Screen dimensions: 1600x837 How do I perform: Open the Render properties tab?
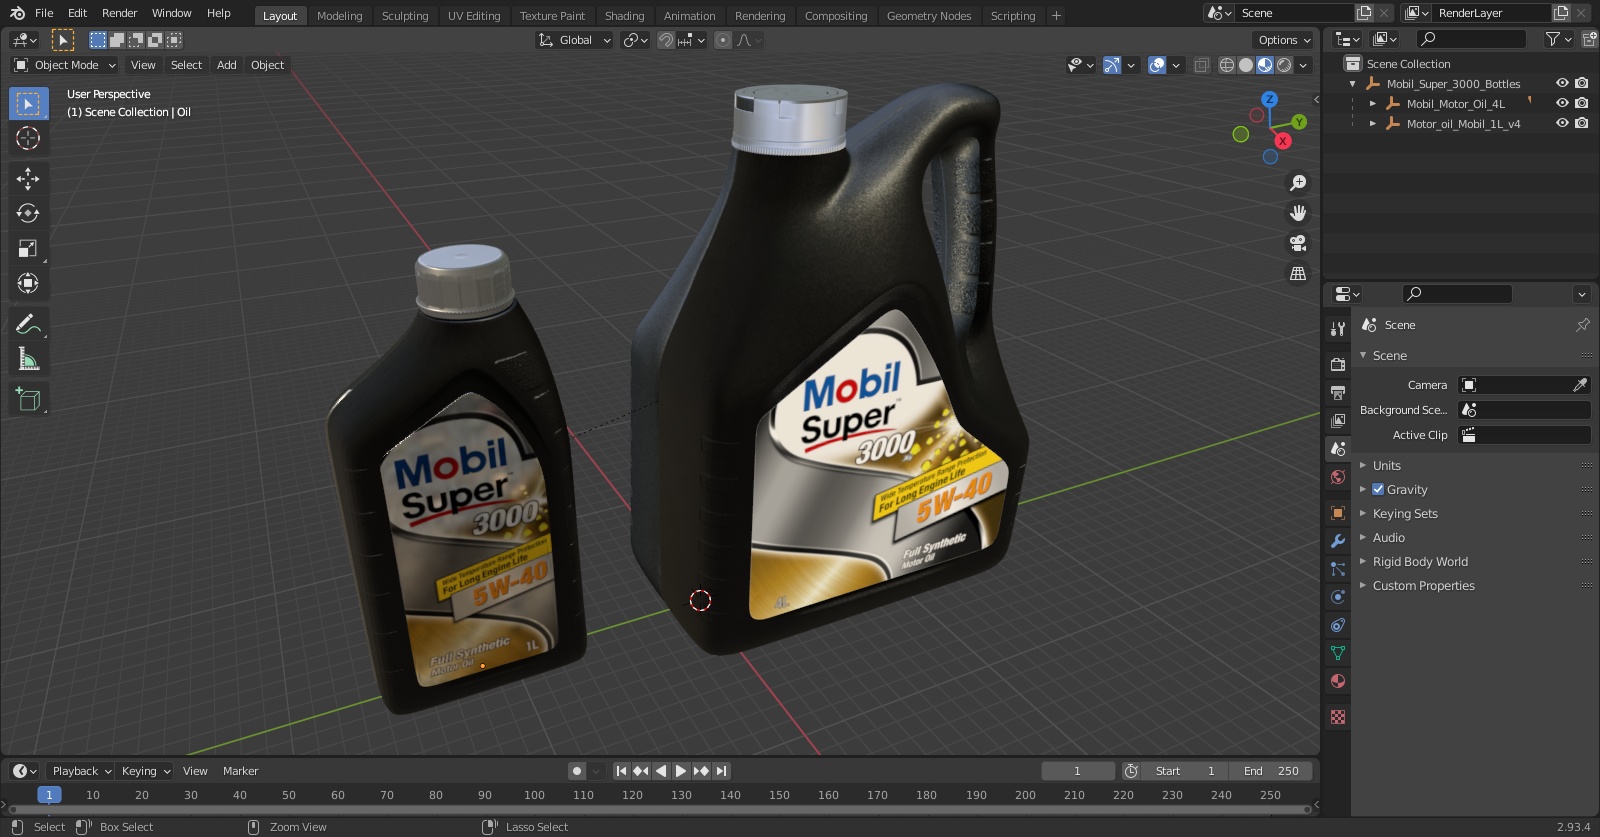1338,364
